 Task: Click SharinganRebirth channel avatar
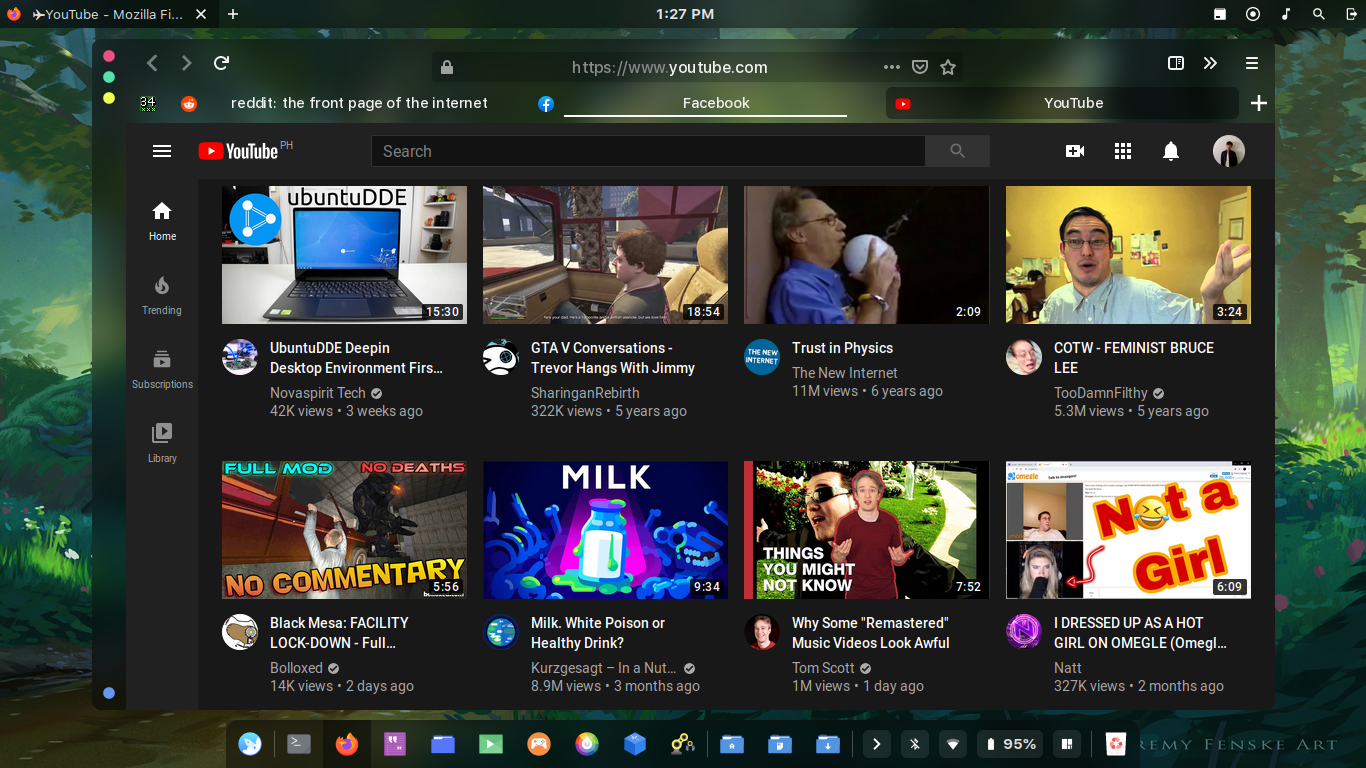coord(501,357)
